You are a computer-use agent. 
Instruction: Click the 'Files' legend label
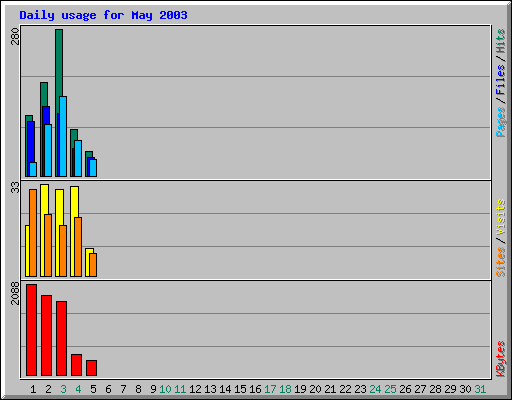click(x=501, y=79)
